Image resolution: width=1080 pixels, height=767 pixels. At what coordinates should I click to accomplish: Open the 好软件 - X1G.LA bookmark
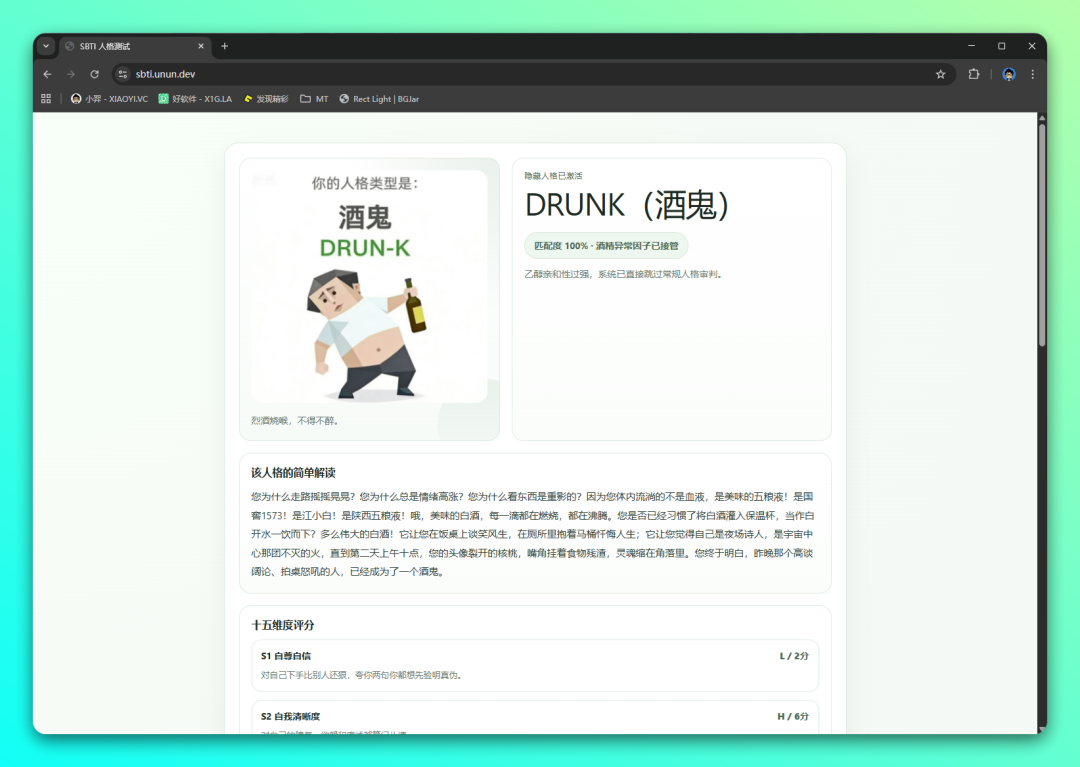click(196, 99)
